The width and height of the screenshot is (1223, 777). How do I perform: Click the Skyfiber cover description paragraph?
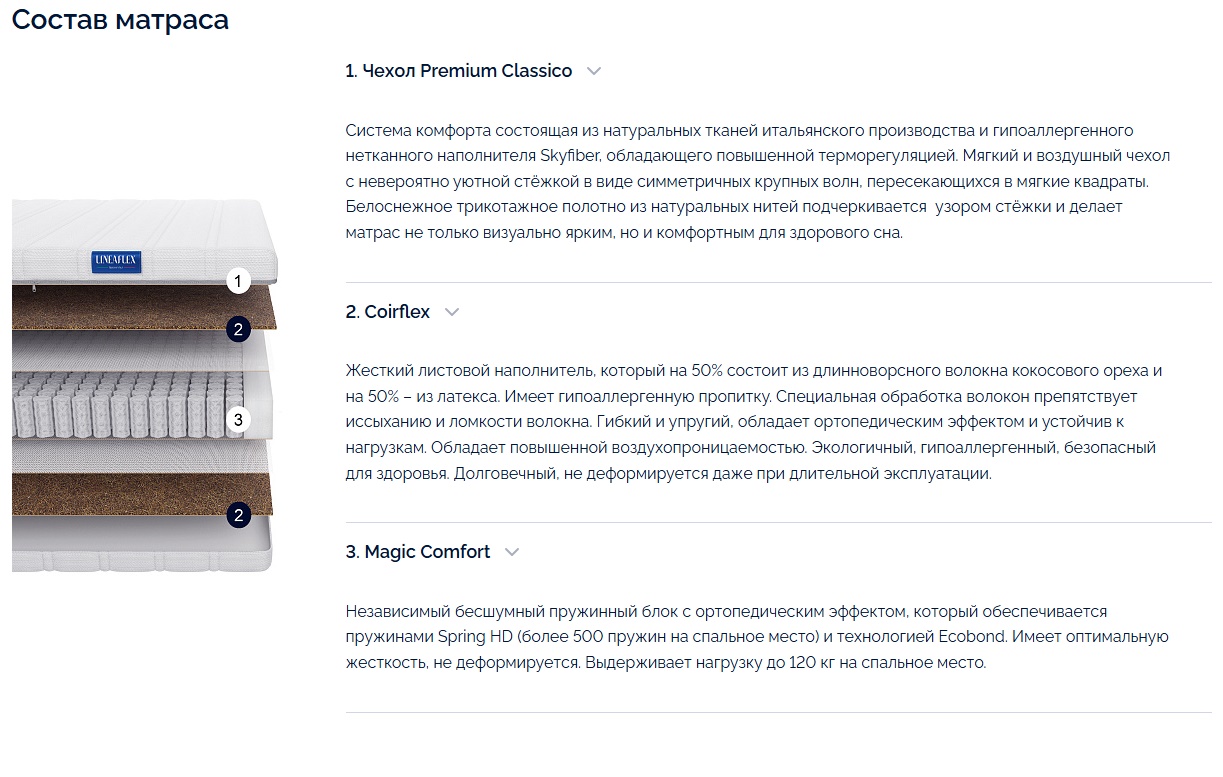point(758,182)
